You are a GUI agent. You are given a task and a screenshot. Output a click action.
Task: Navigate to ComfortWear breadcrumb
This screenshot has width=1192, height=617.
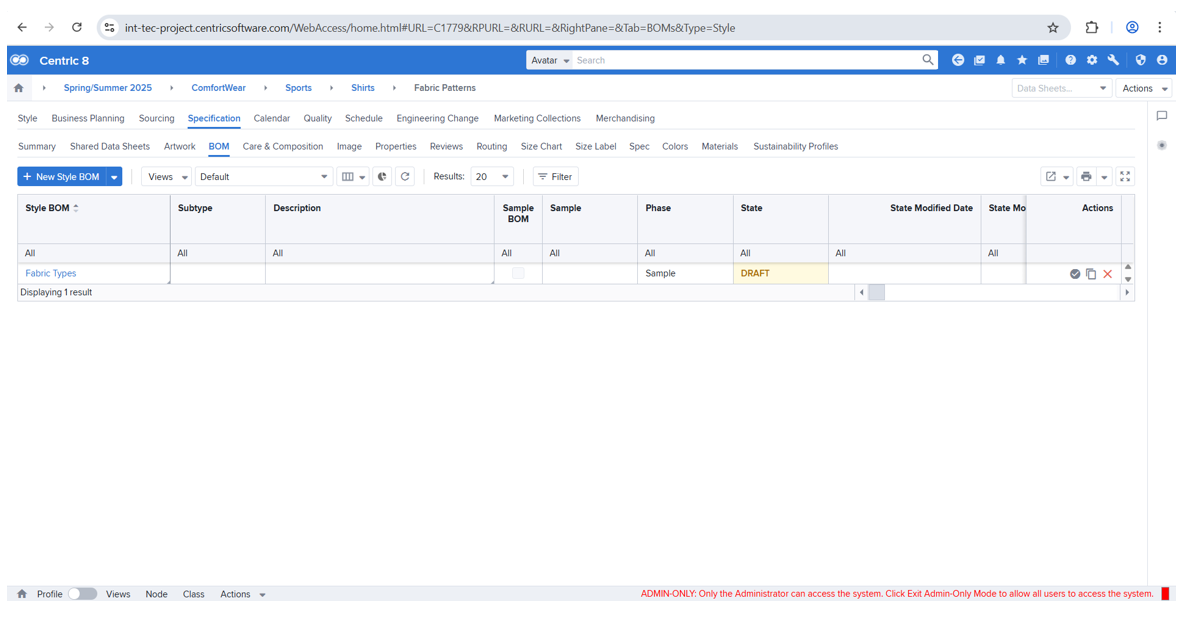(218, 88)
